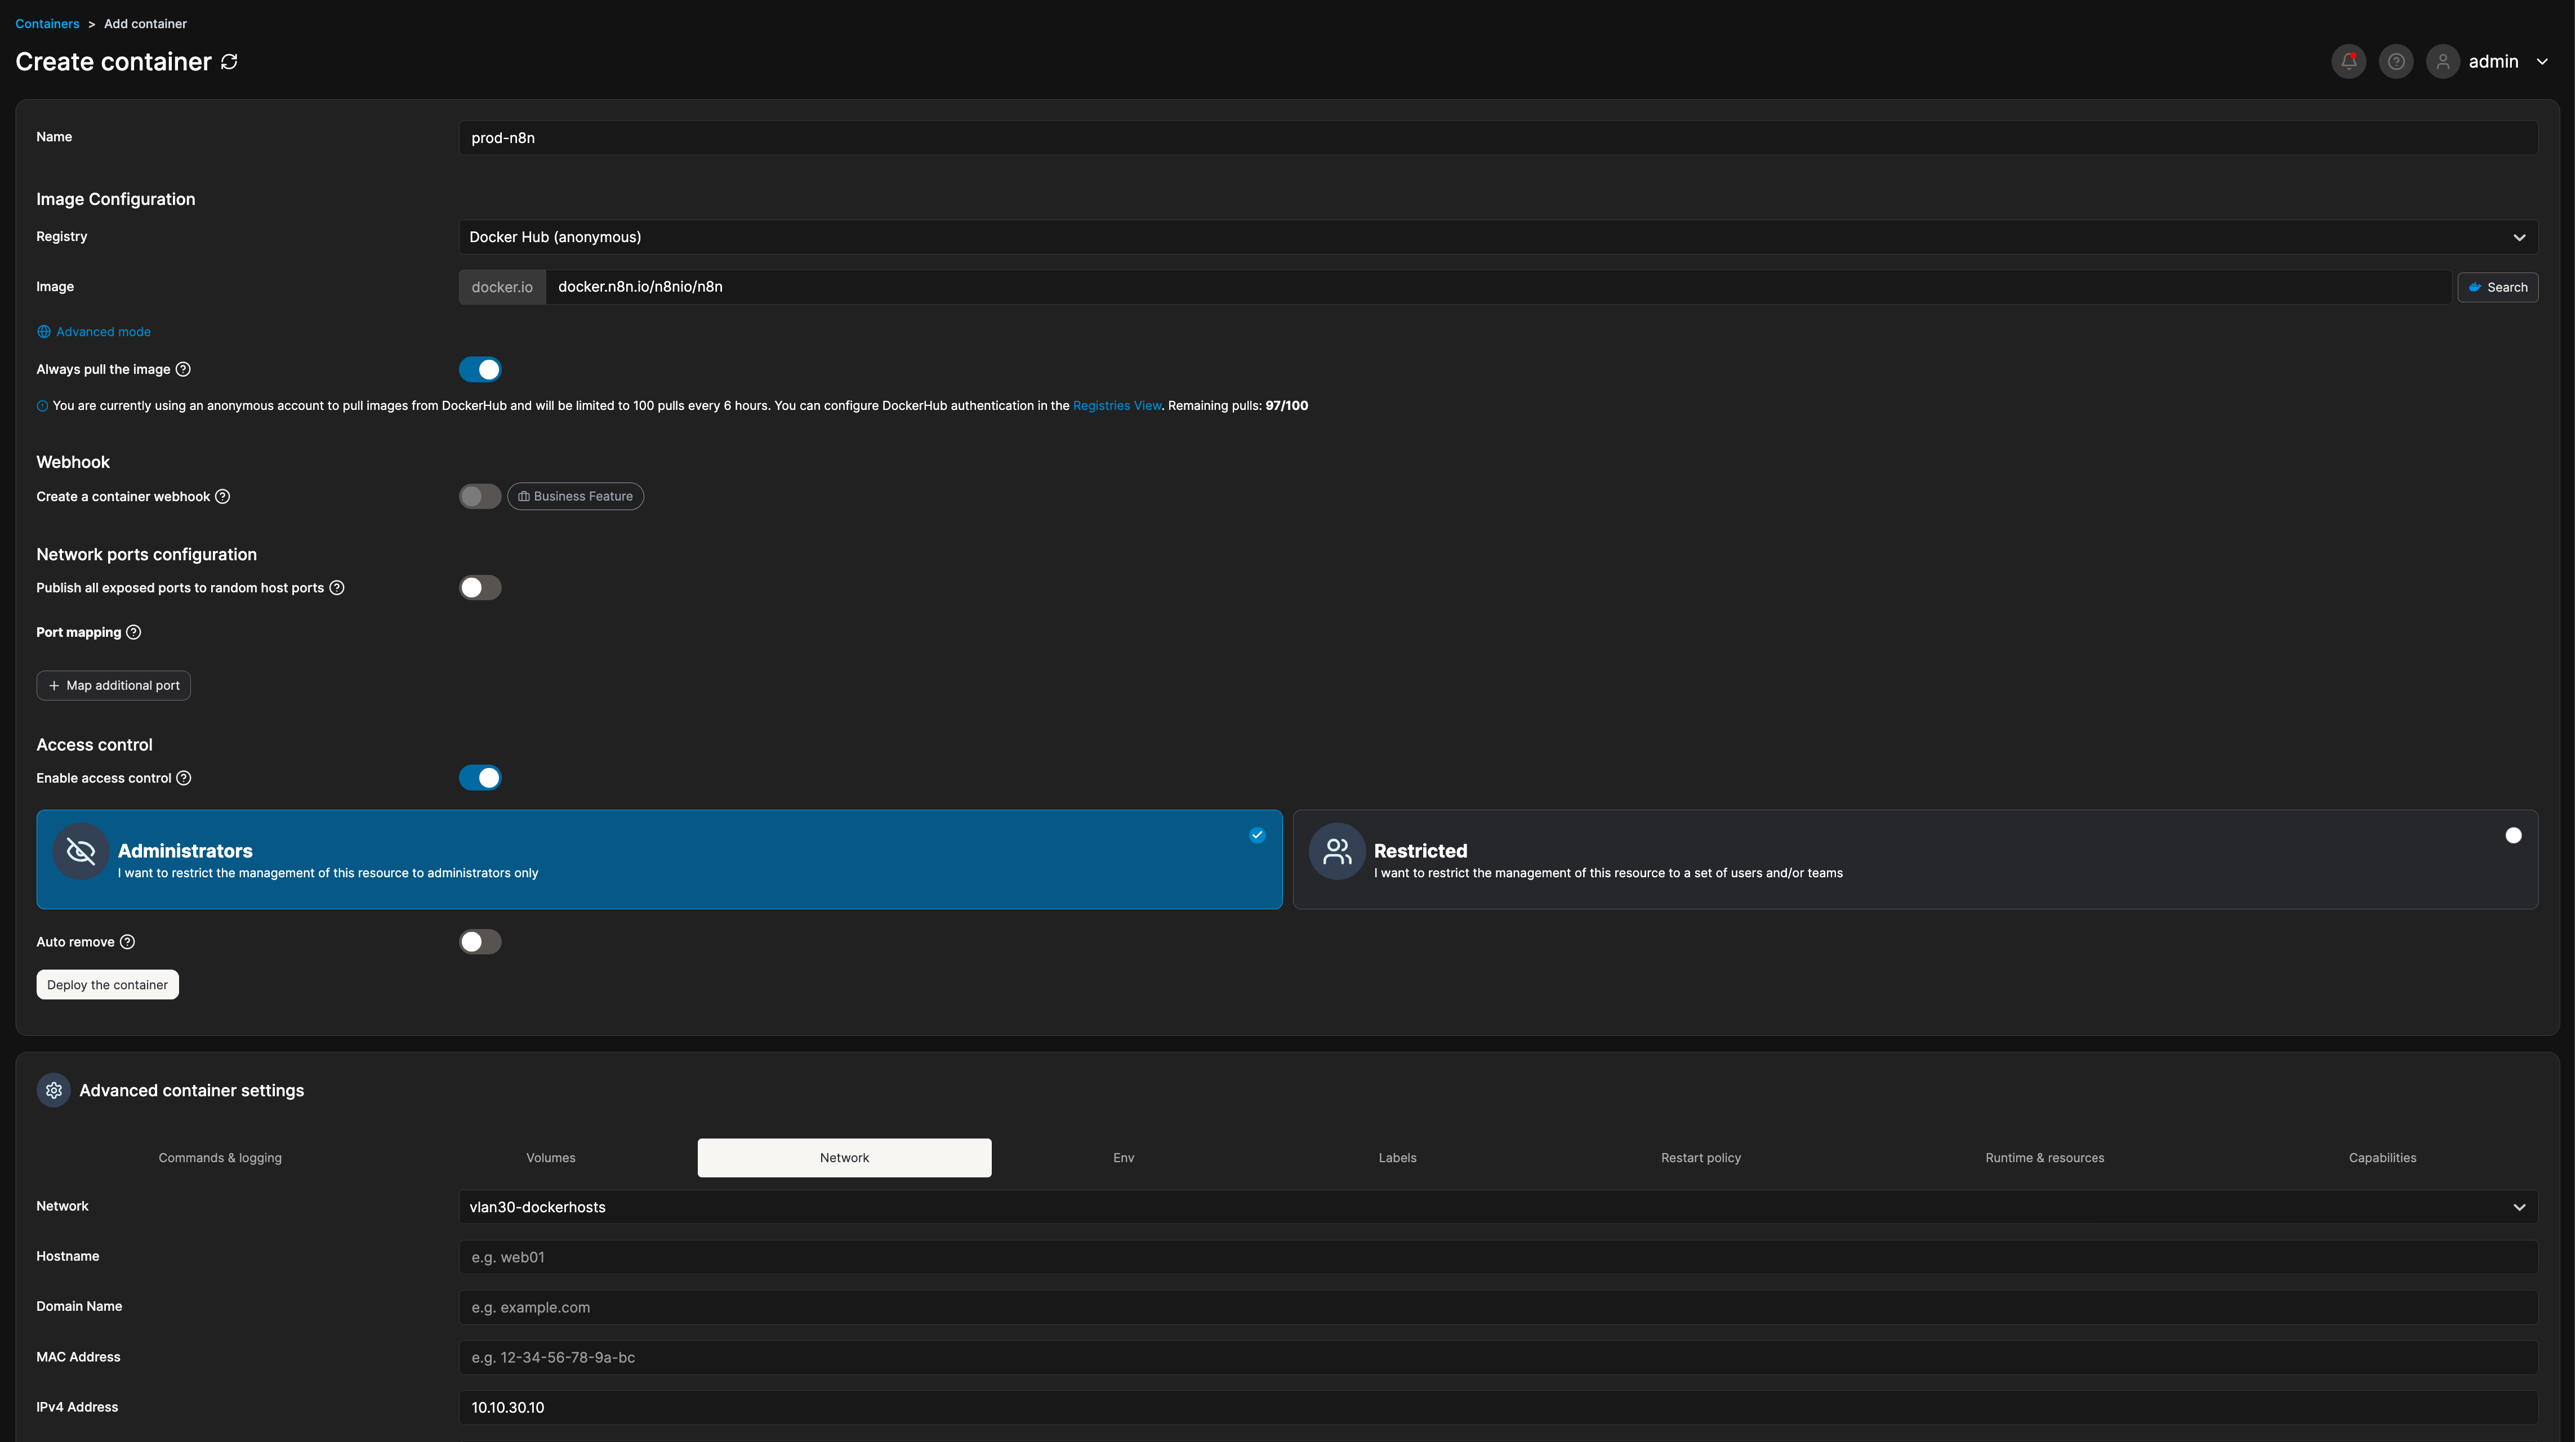The width and height of the screenshot is (2576, 1442).
Task: Click the Port mapping help icon
Action: point(134,632)
